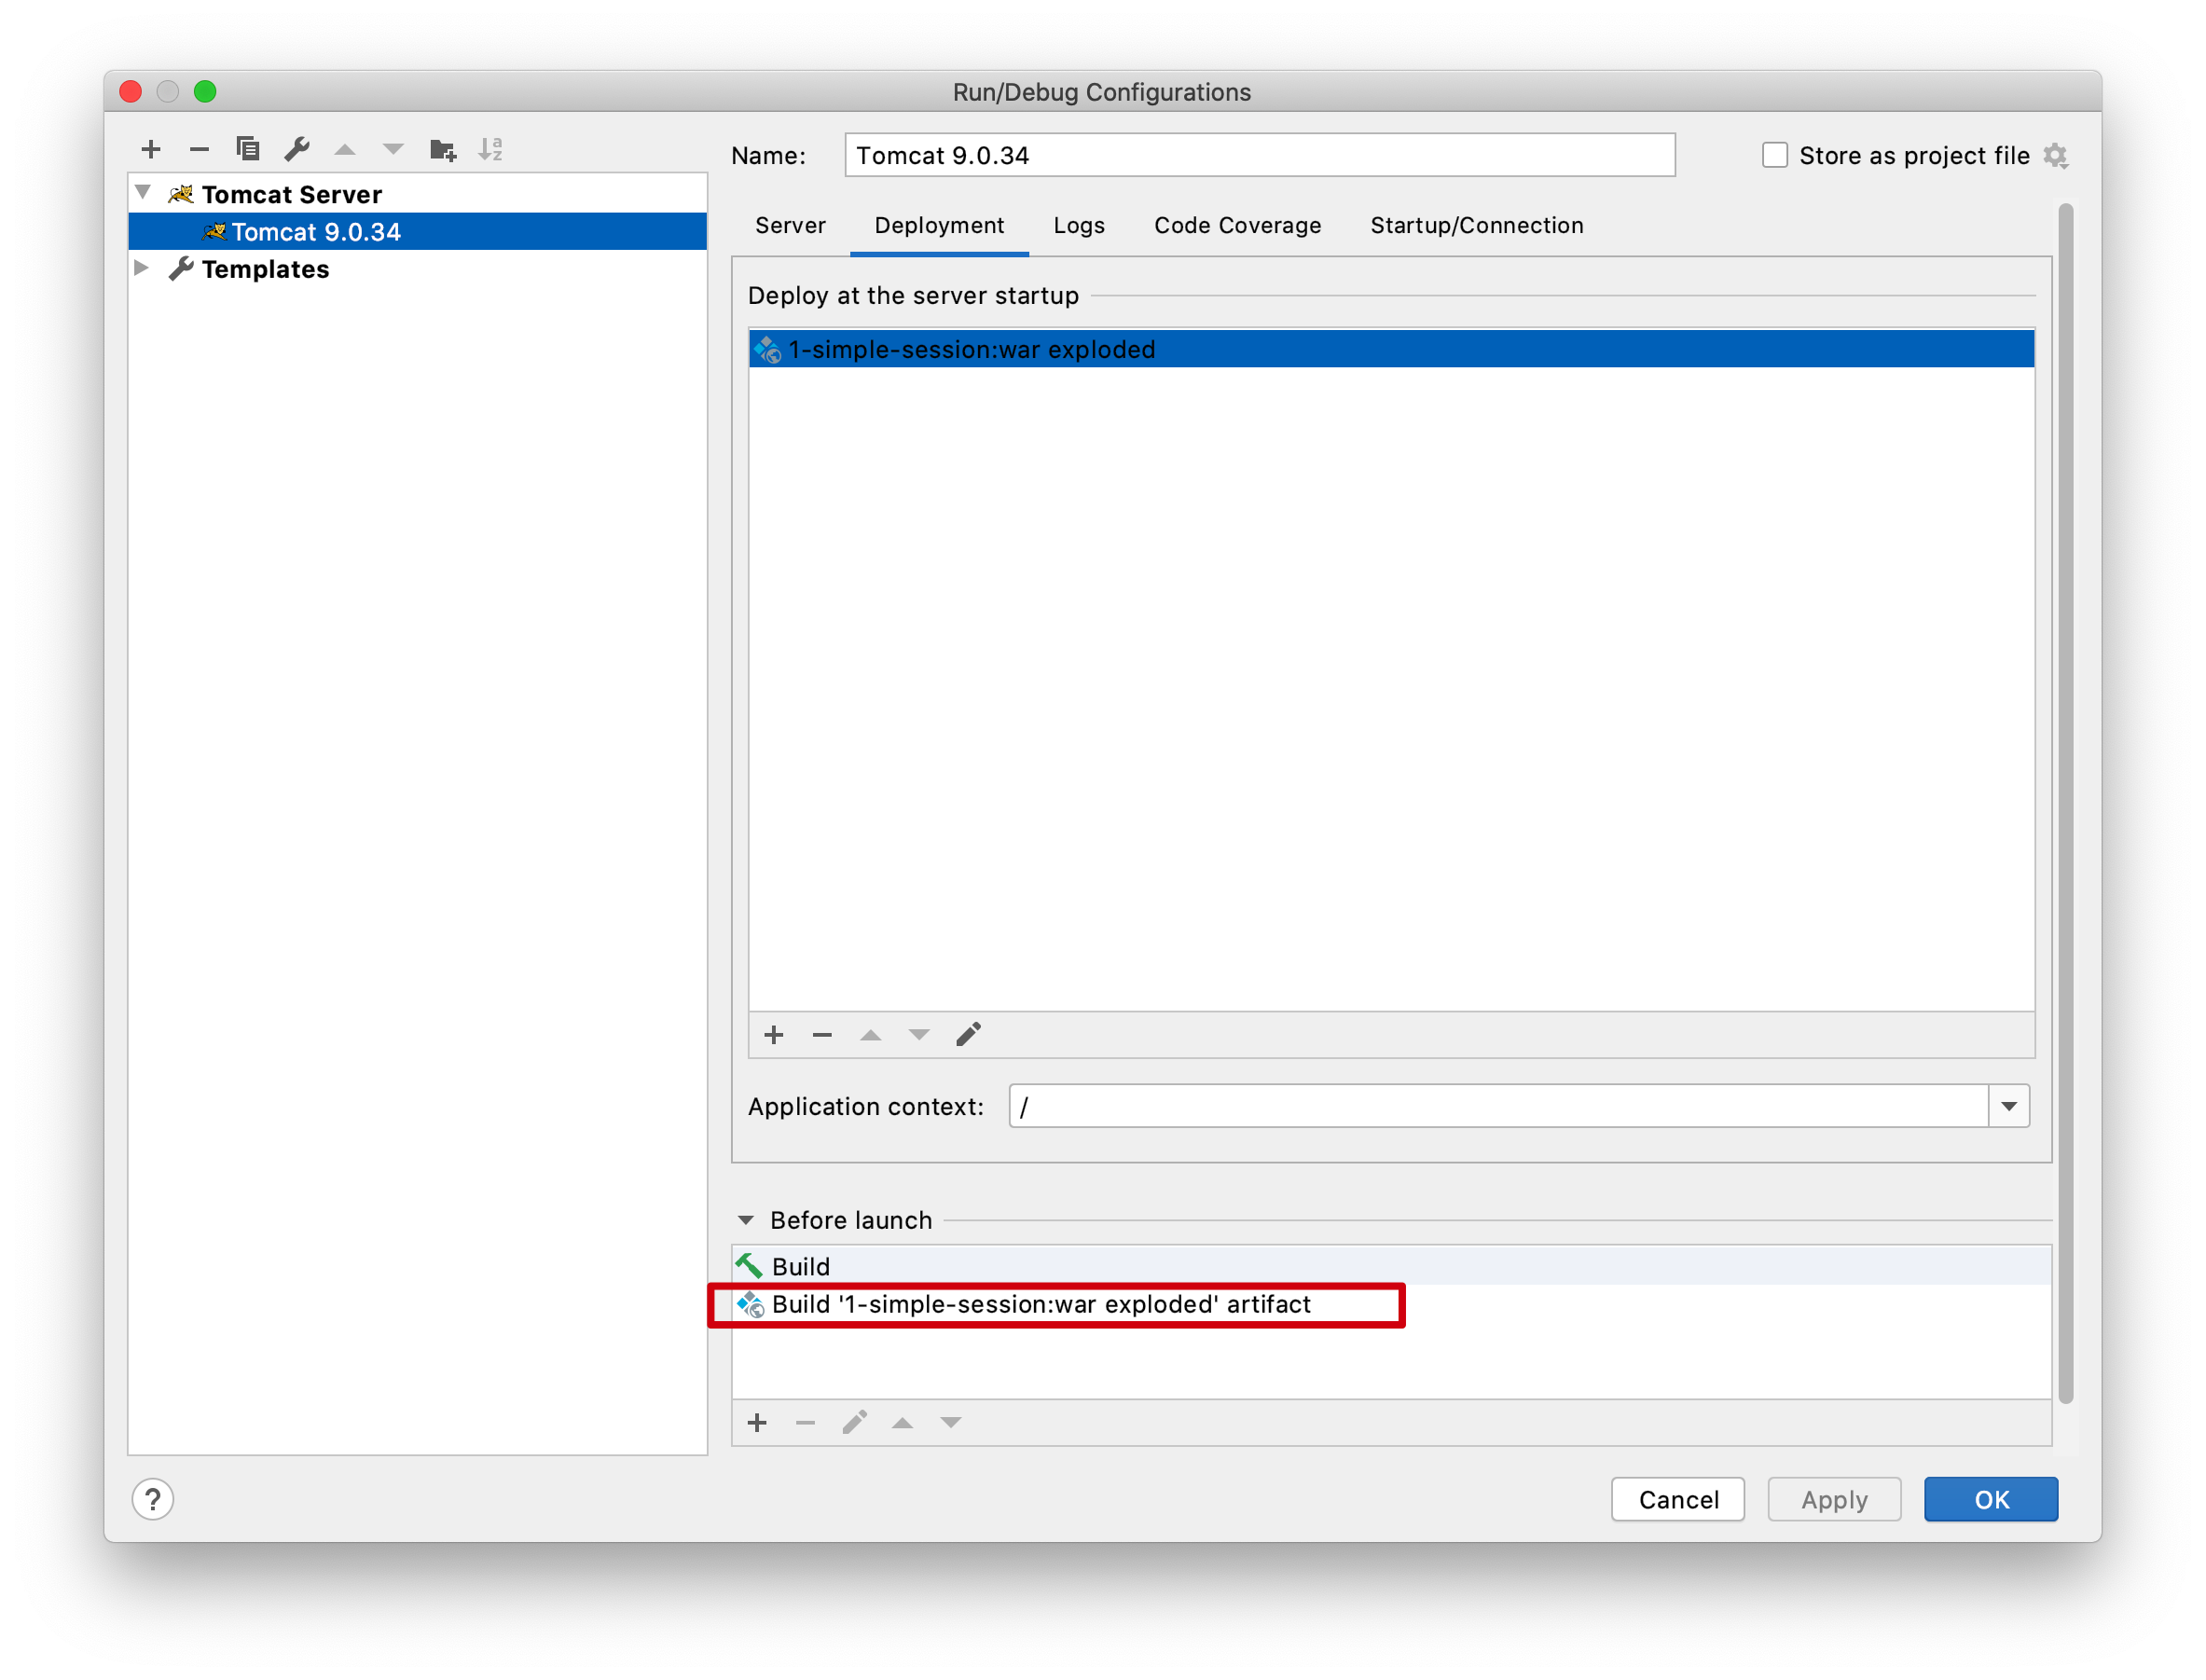Confirm with the OK button
Image resolution: width=2206 pixels, height=1680 pixels.
coord(1990,1499)
